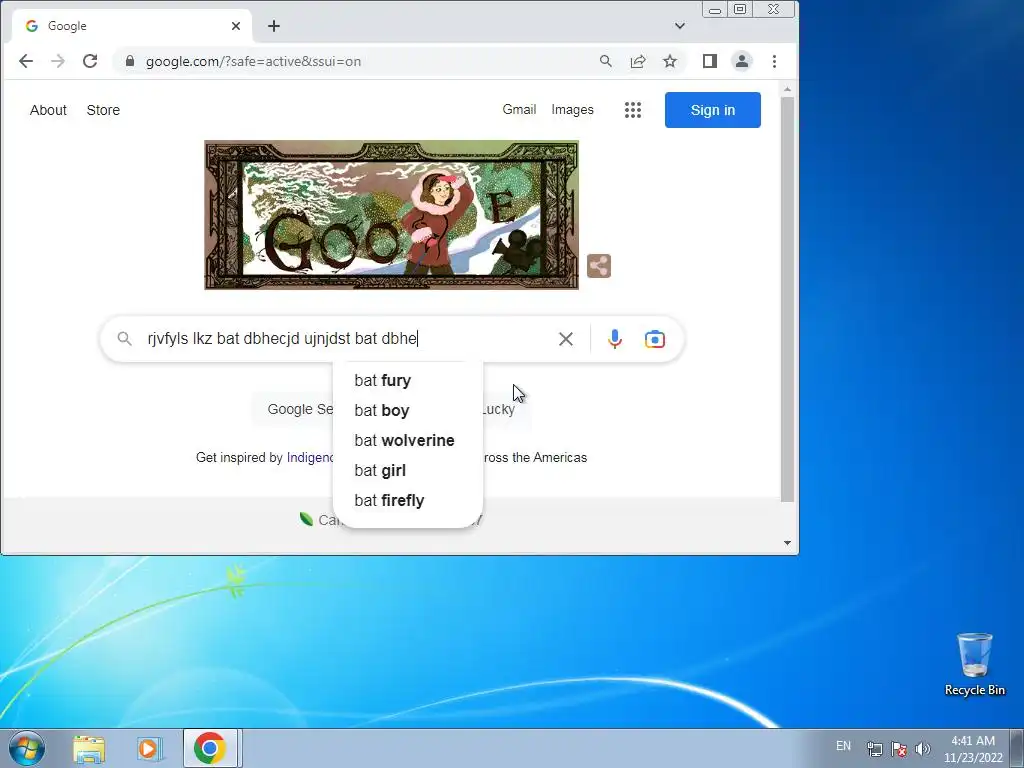Click the volume speaker icon
The image size is (1024, 768).
[922, 748]
